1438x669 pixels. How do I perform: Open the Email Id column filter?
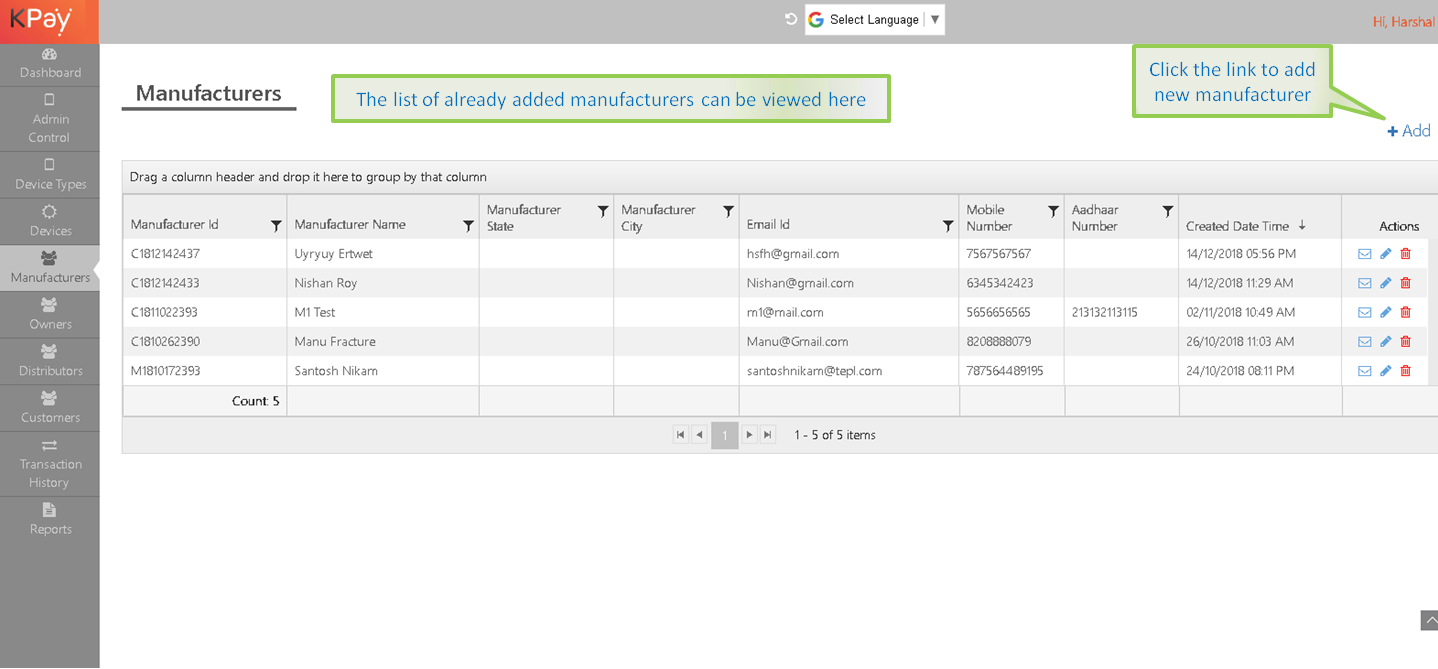click(948, 226)
